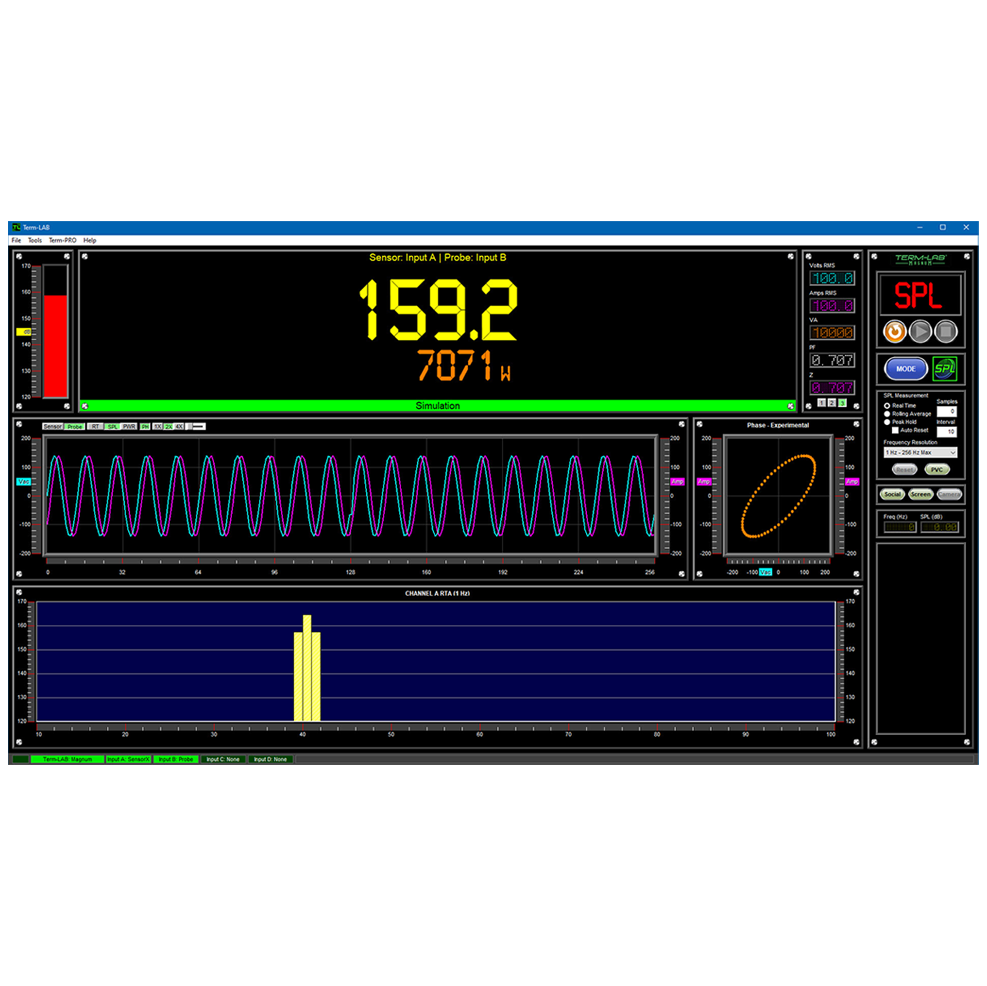Enable Peak Hold measurement mode
This screenshot has width=987, height=986.
[888, 422]
